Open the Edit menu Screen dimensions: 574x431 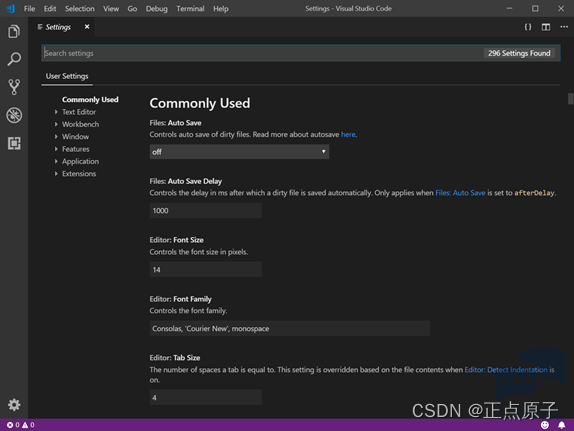[50, 8]
